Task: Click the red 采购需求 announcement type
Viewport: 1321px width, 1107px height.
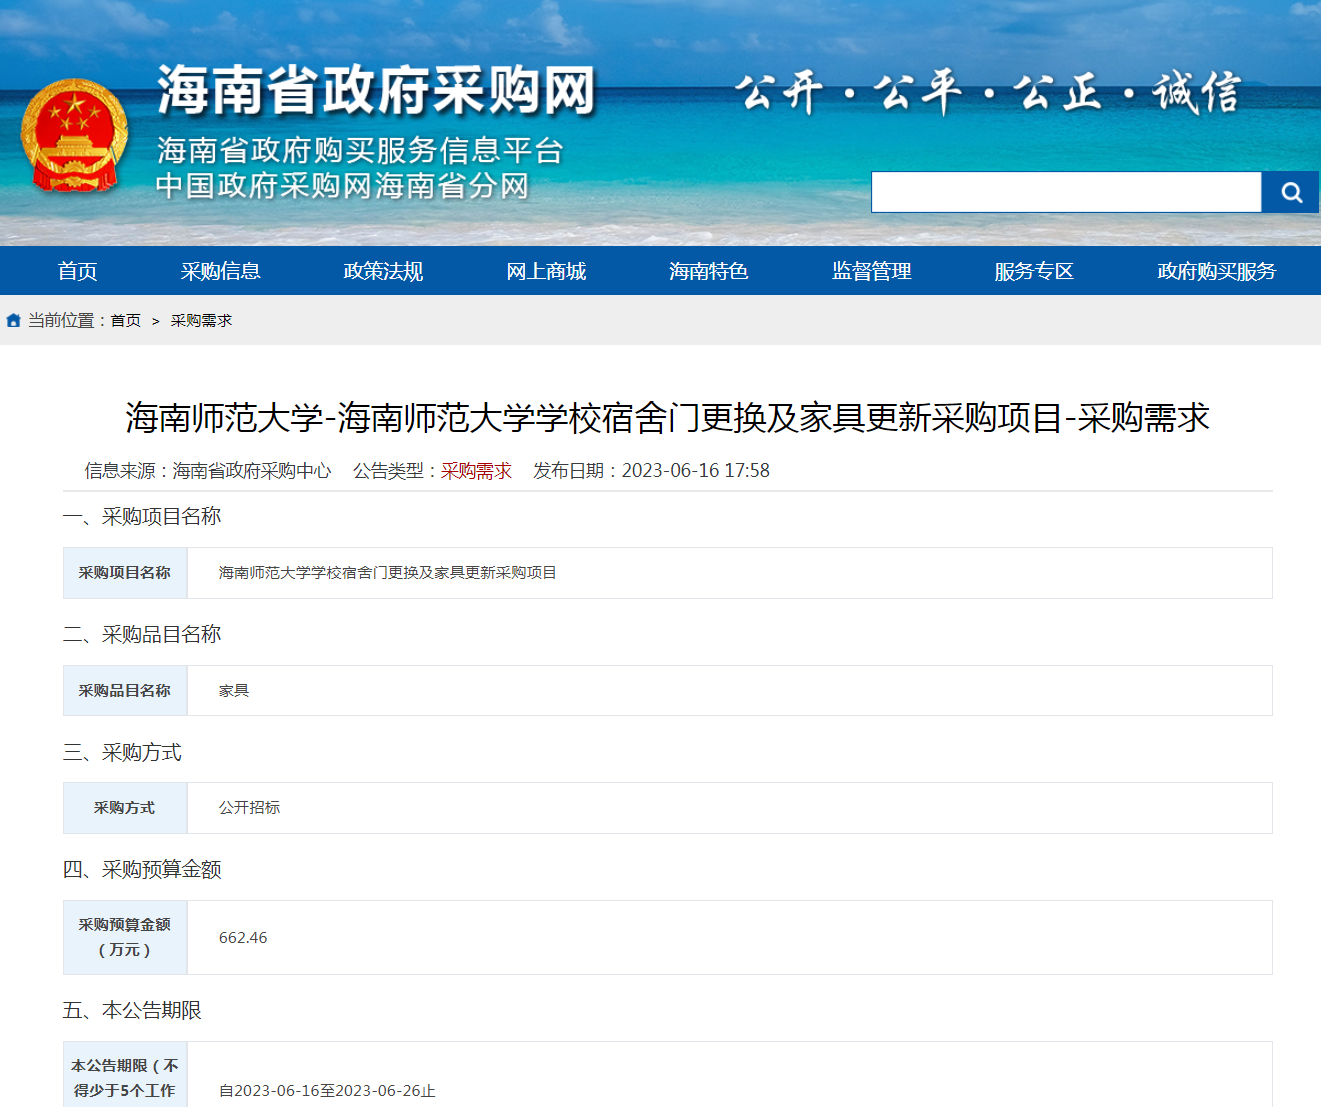Action: click(x=476, y=471)
